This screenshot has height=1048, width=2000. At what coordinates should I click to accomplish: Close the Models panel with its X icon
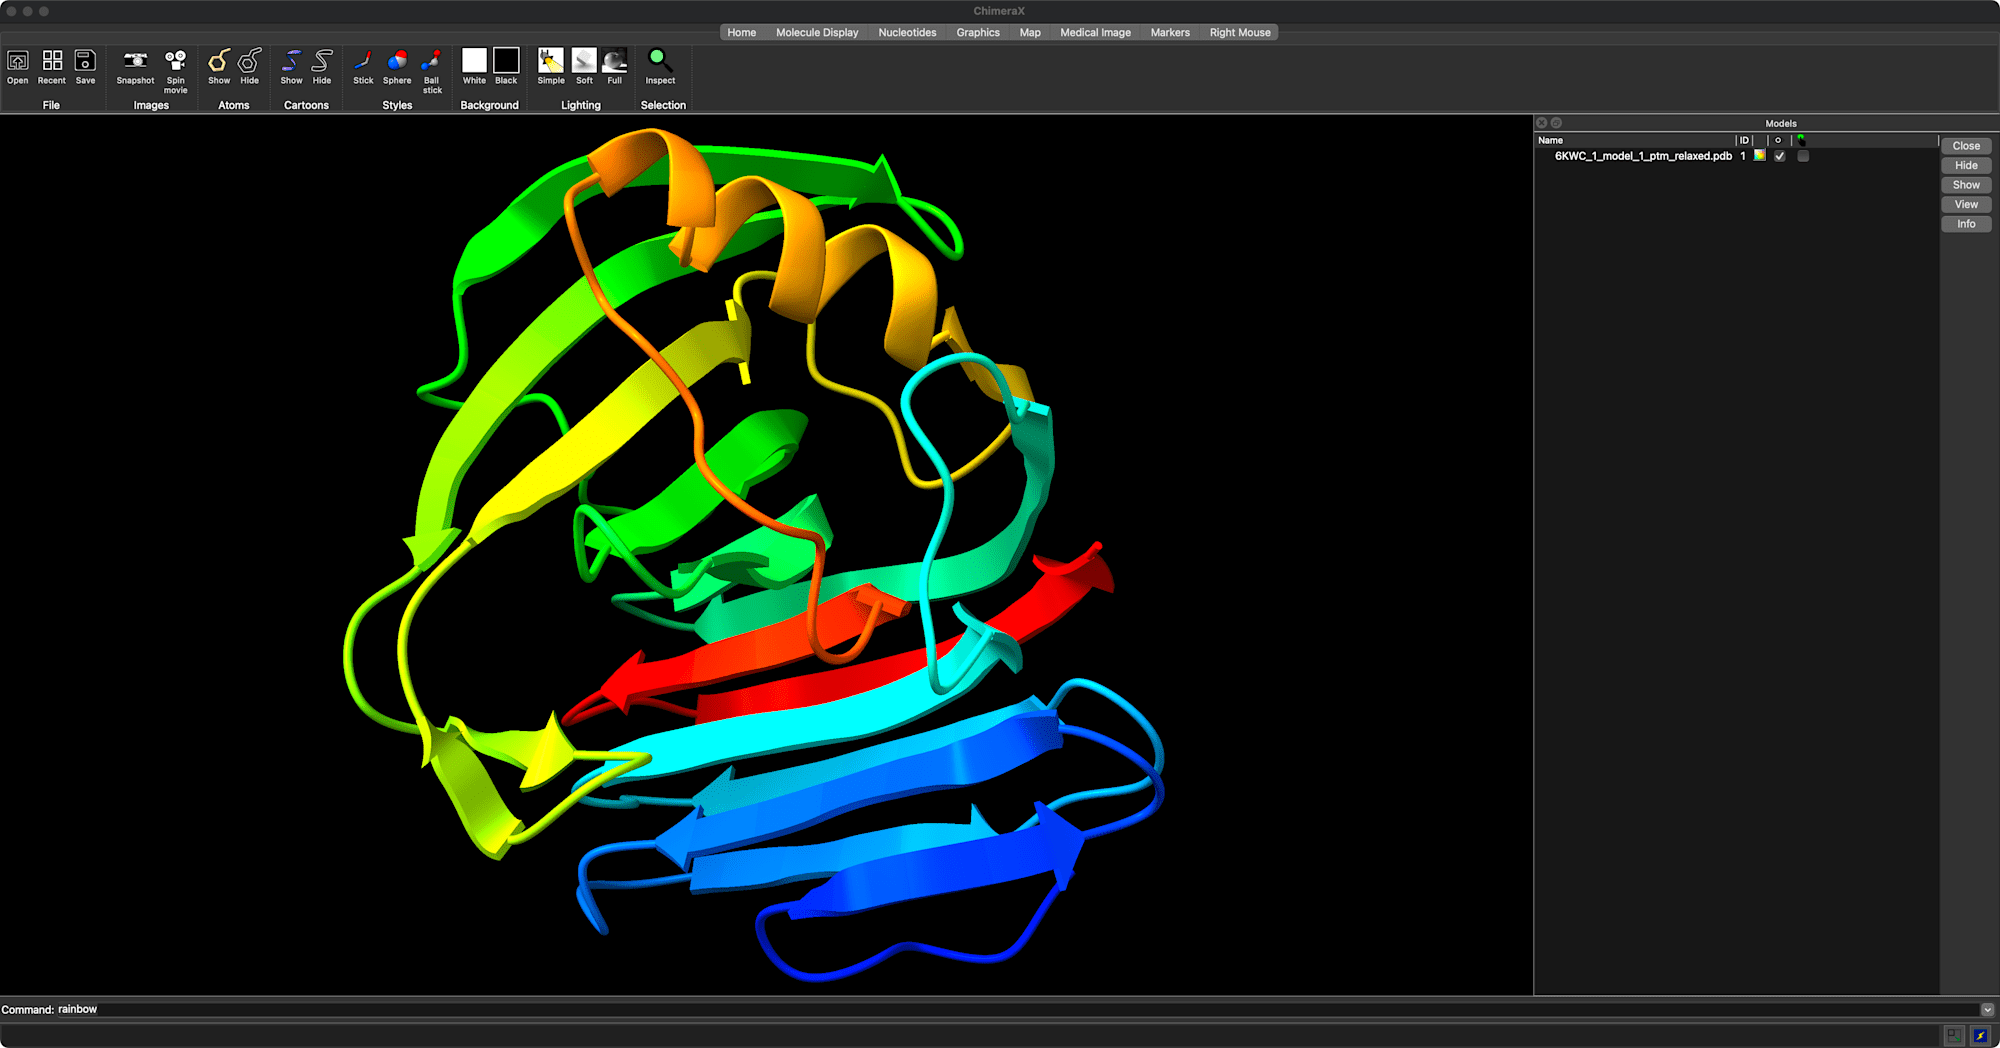[x=1542, y=123]
